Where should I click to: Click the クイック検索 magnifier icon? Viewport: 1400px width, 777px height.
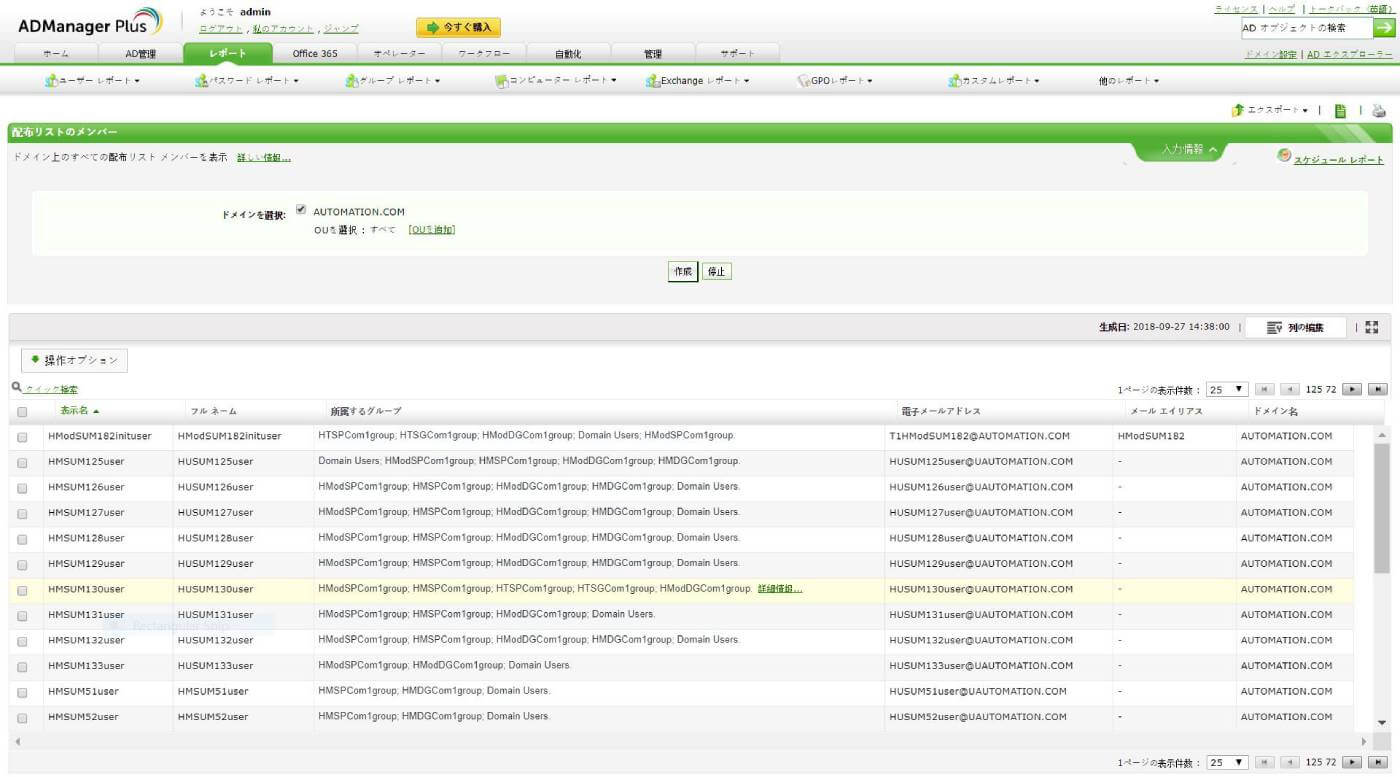click(x=17, y=387)
